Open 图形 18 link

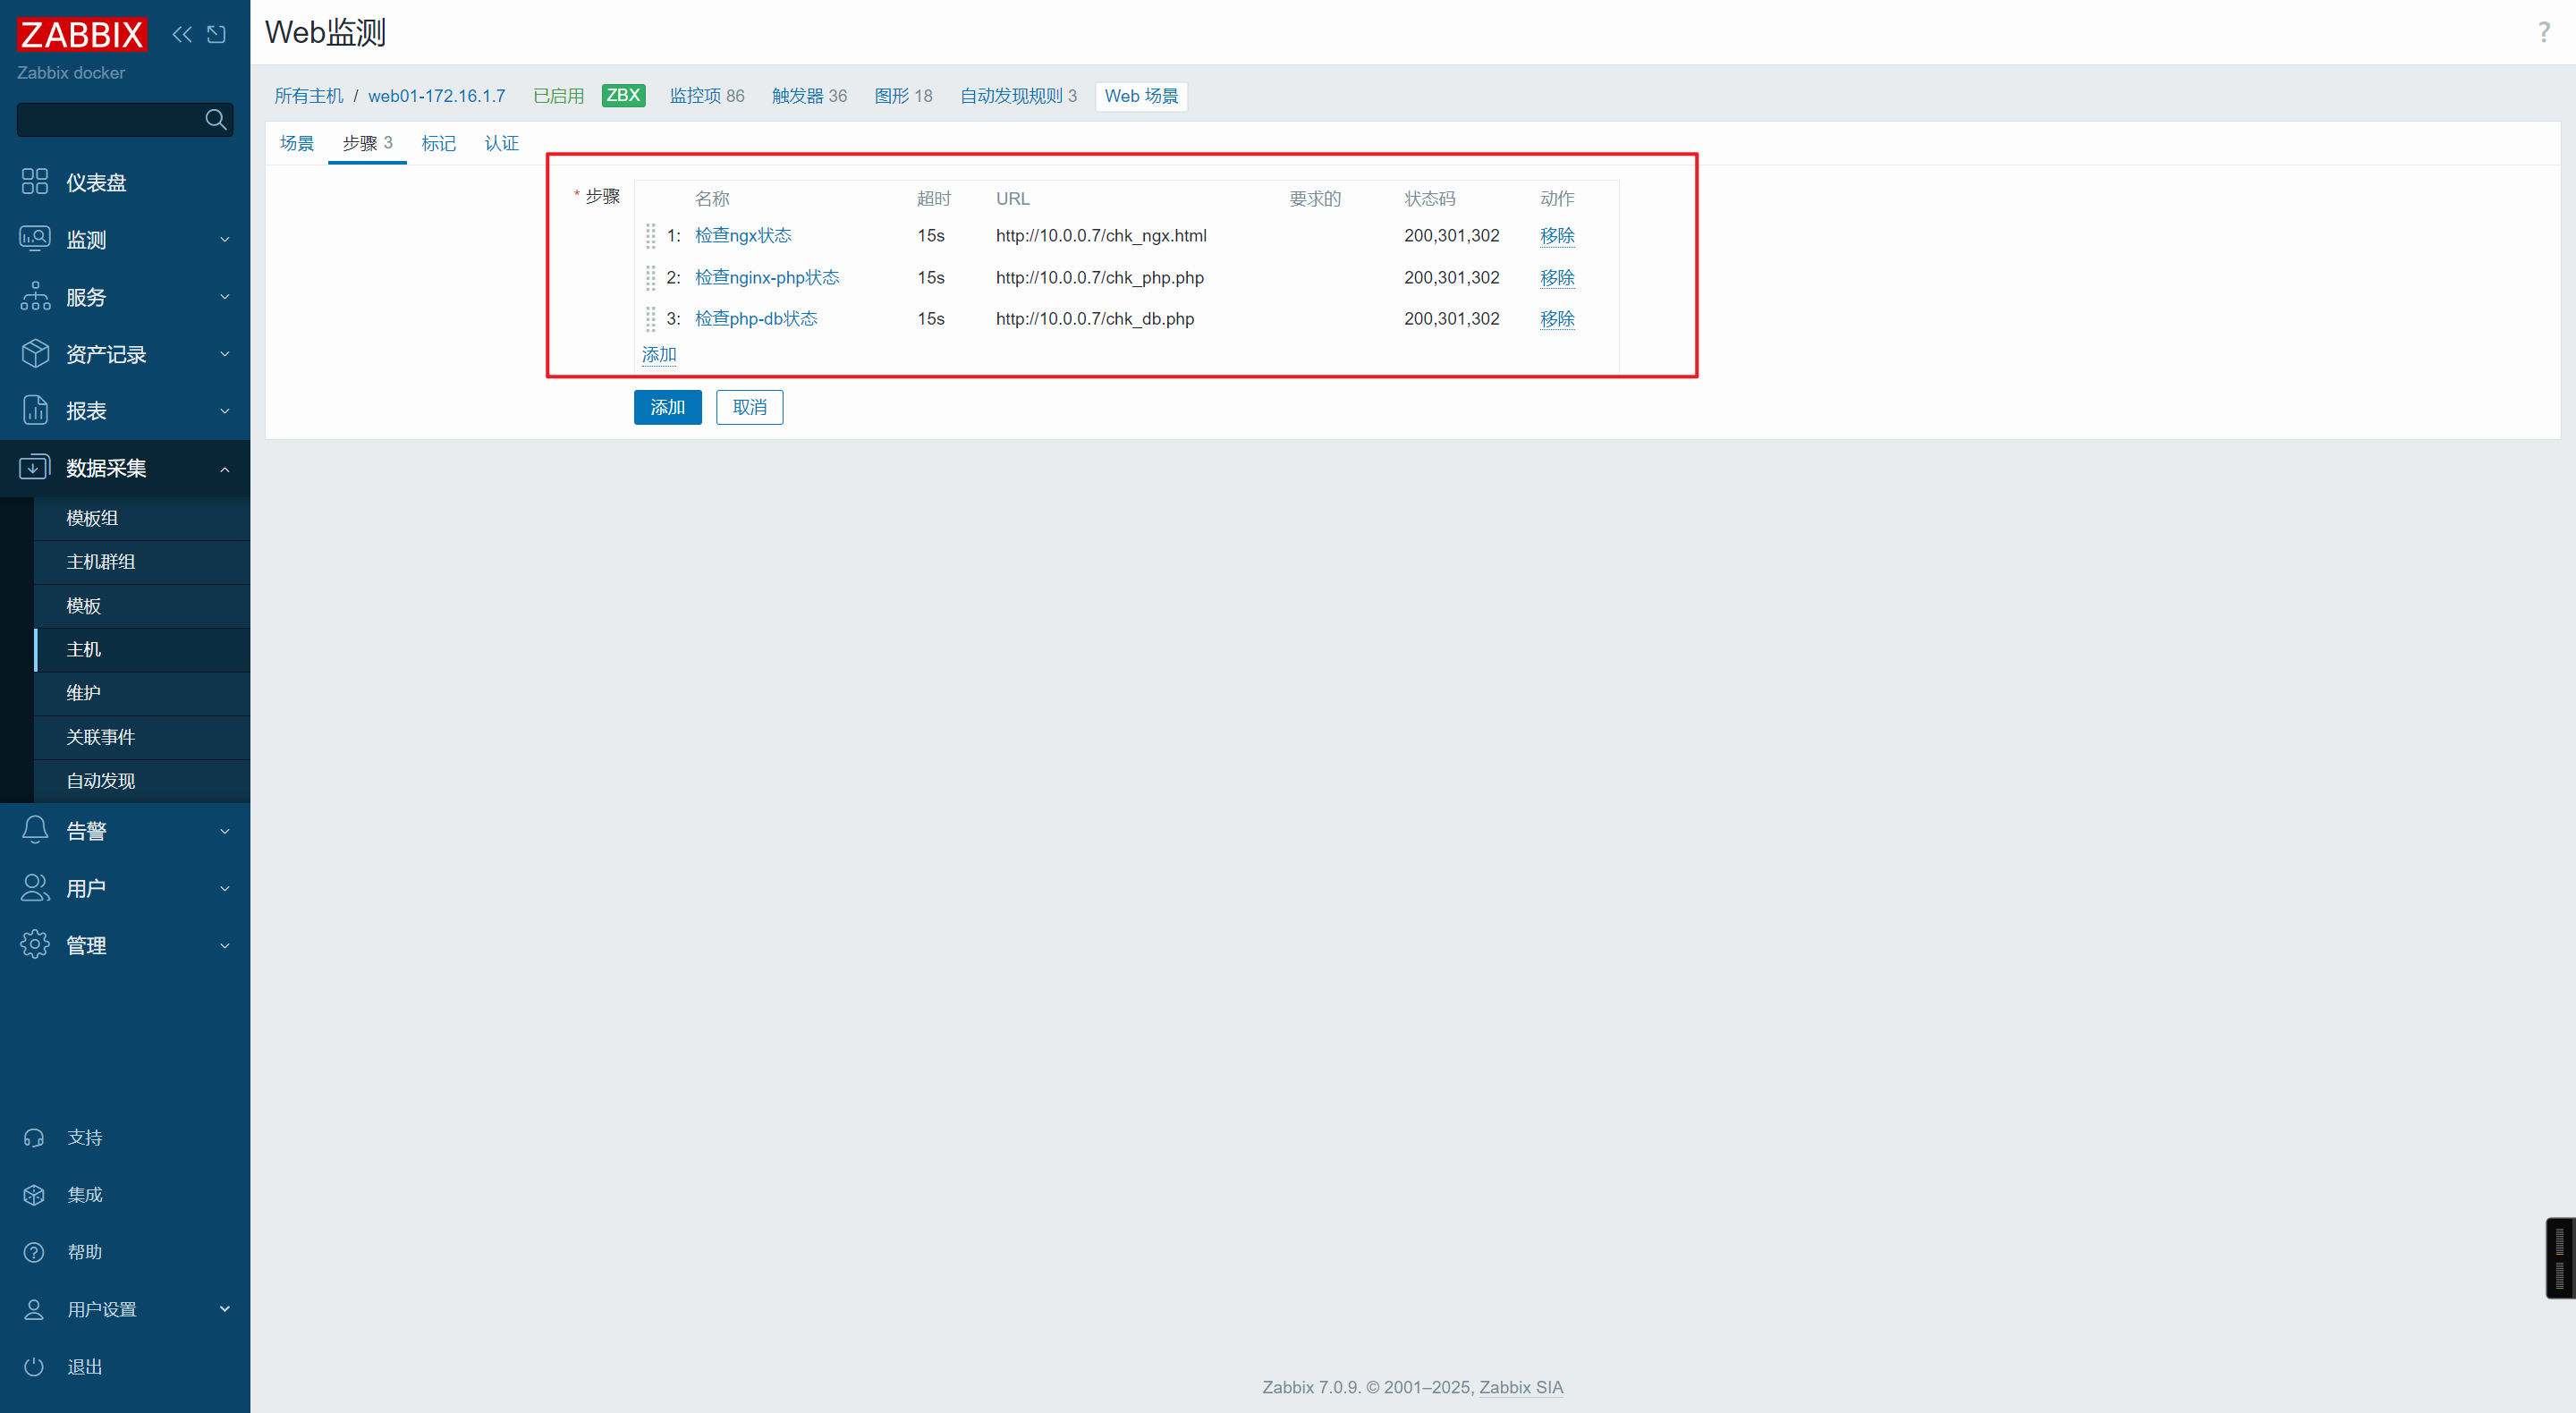903,96
